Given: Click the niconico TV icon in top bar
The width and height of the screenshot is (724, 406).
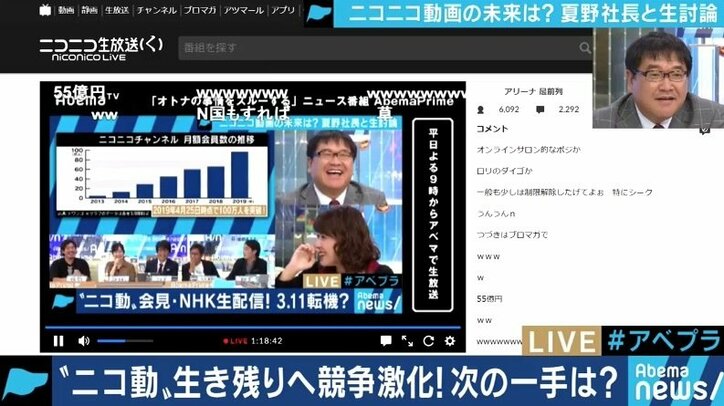Looking at the screenshot, I should pyautogui.click(x=45, y=10).
